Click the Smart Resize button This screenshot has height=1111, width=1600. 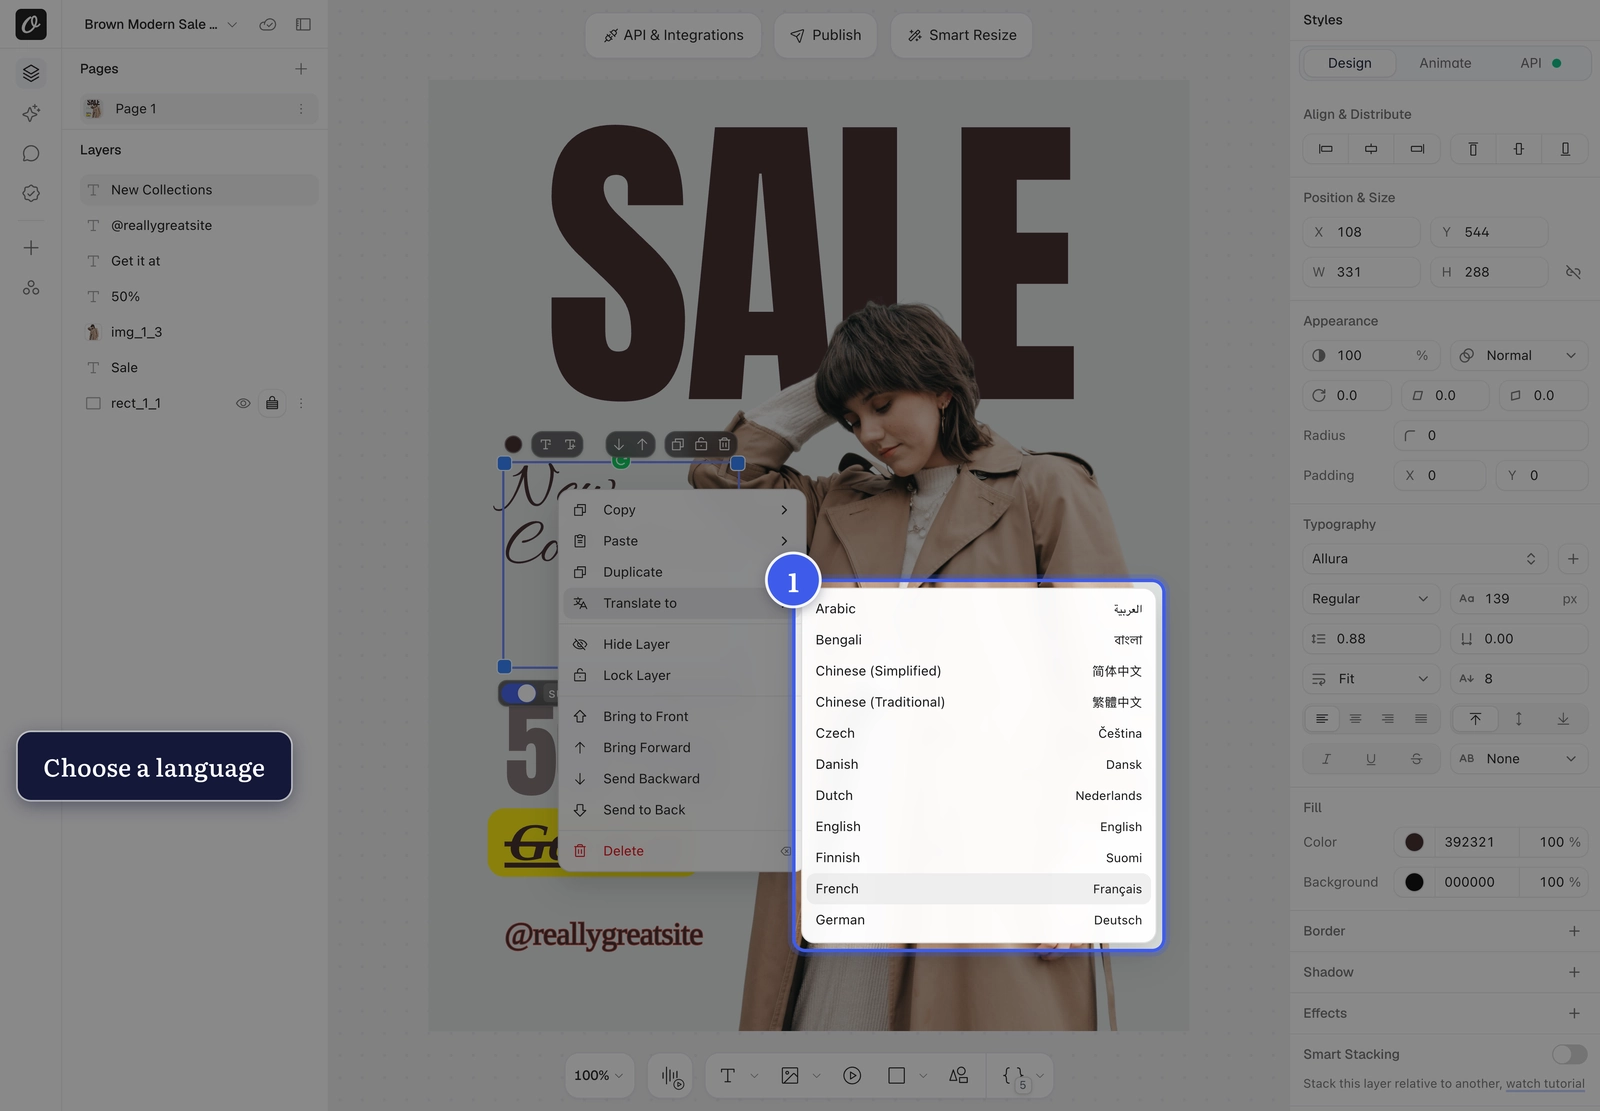[x=961, y=35]
